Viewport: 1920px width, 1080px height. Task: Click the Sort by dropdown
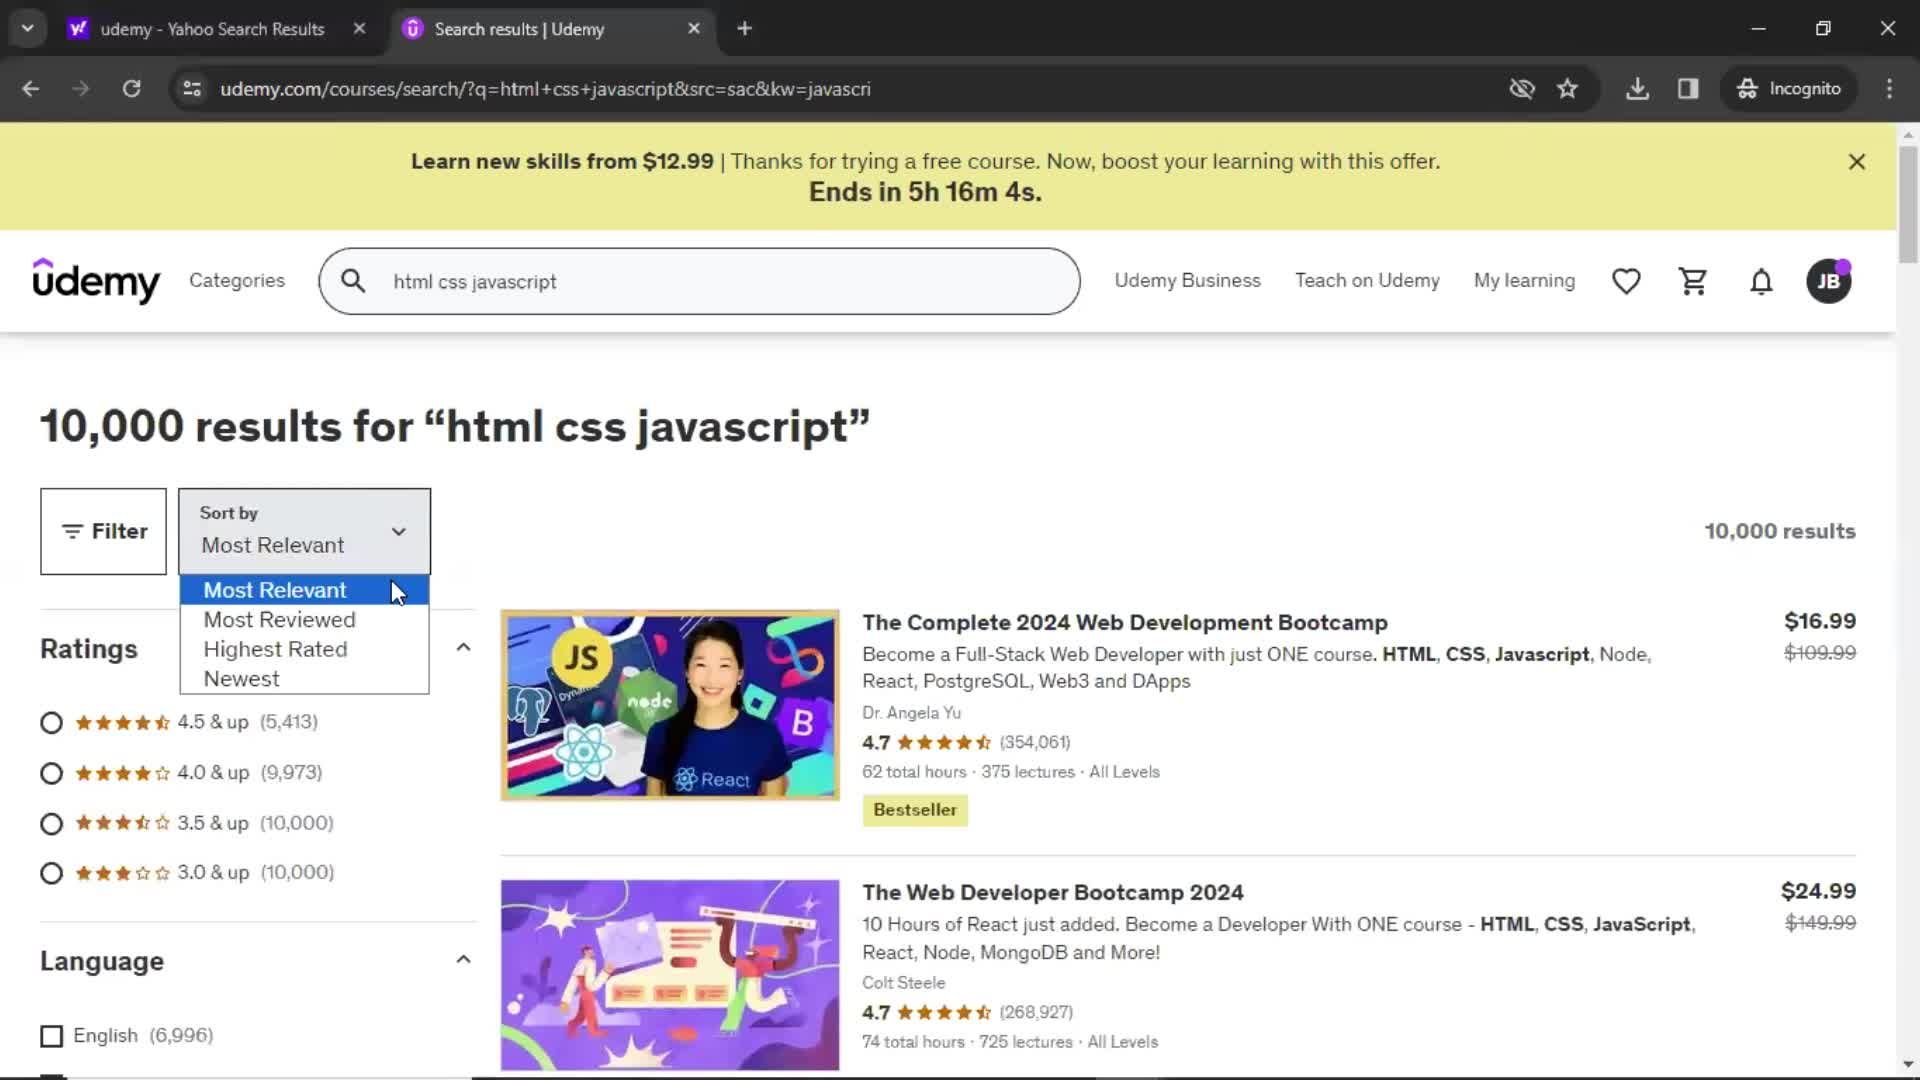point(305,531)
